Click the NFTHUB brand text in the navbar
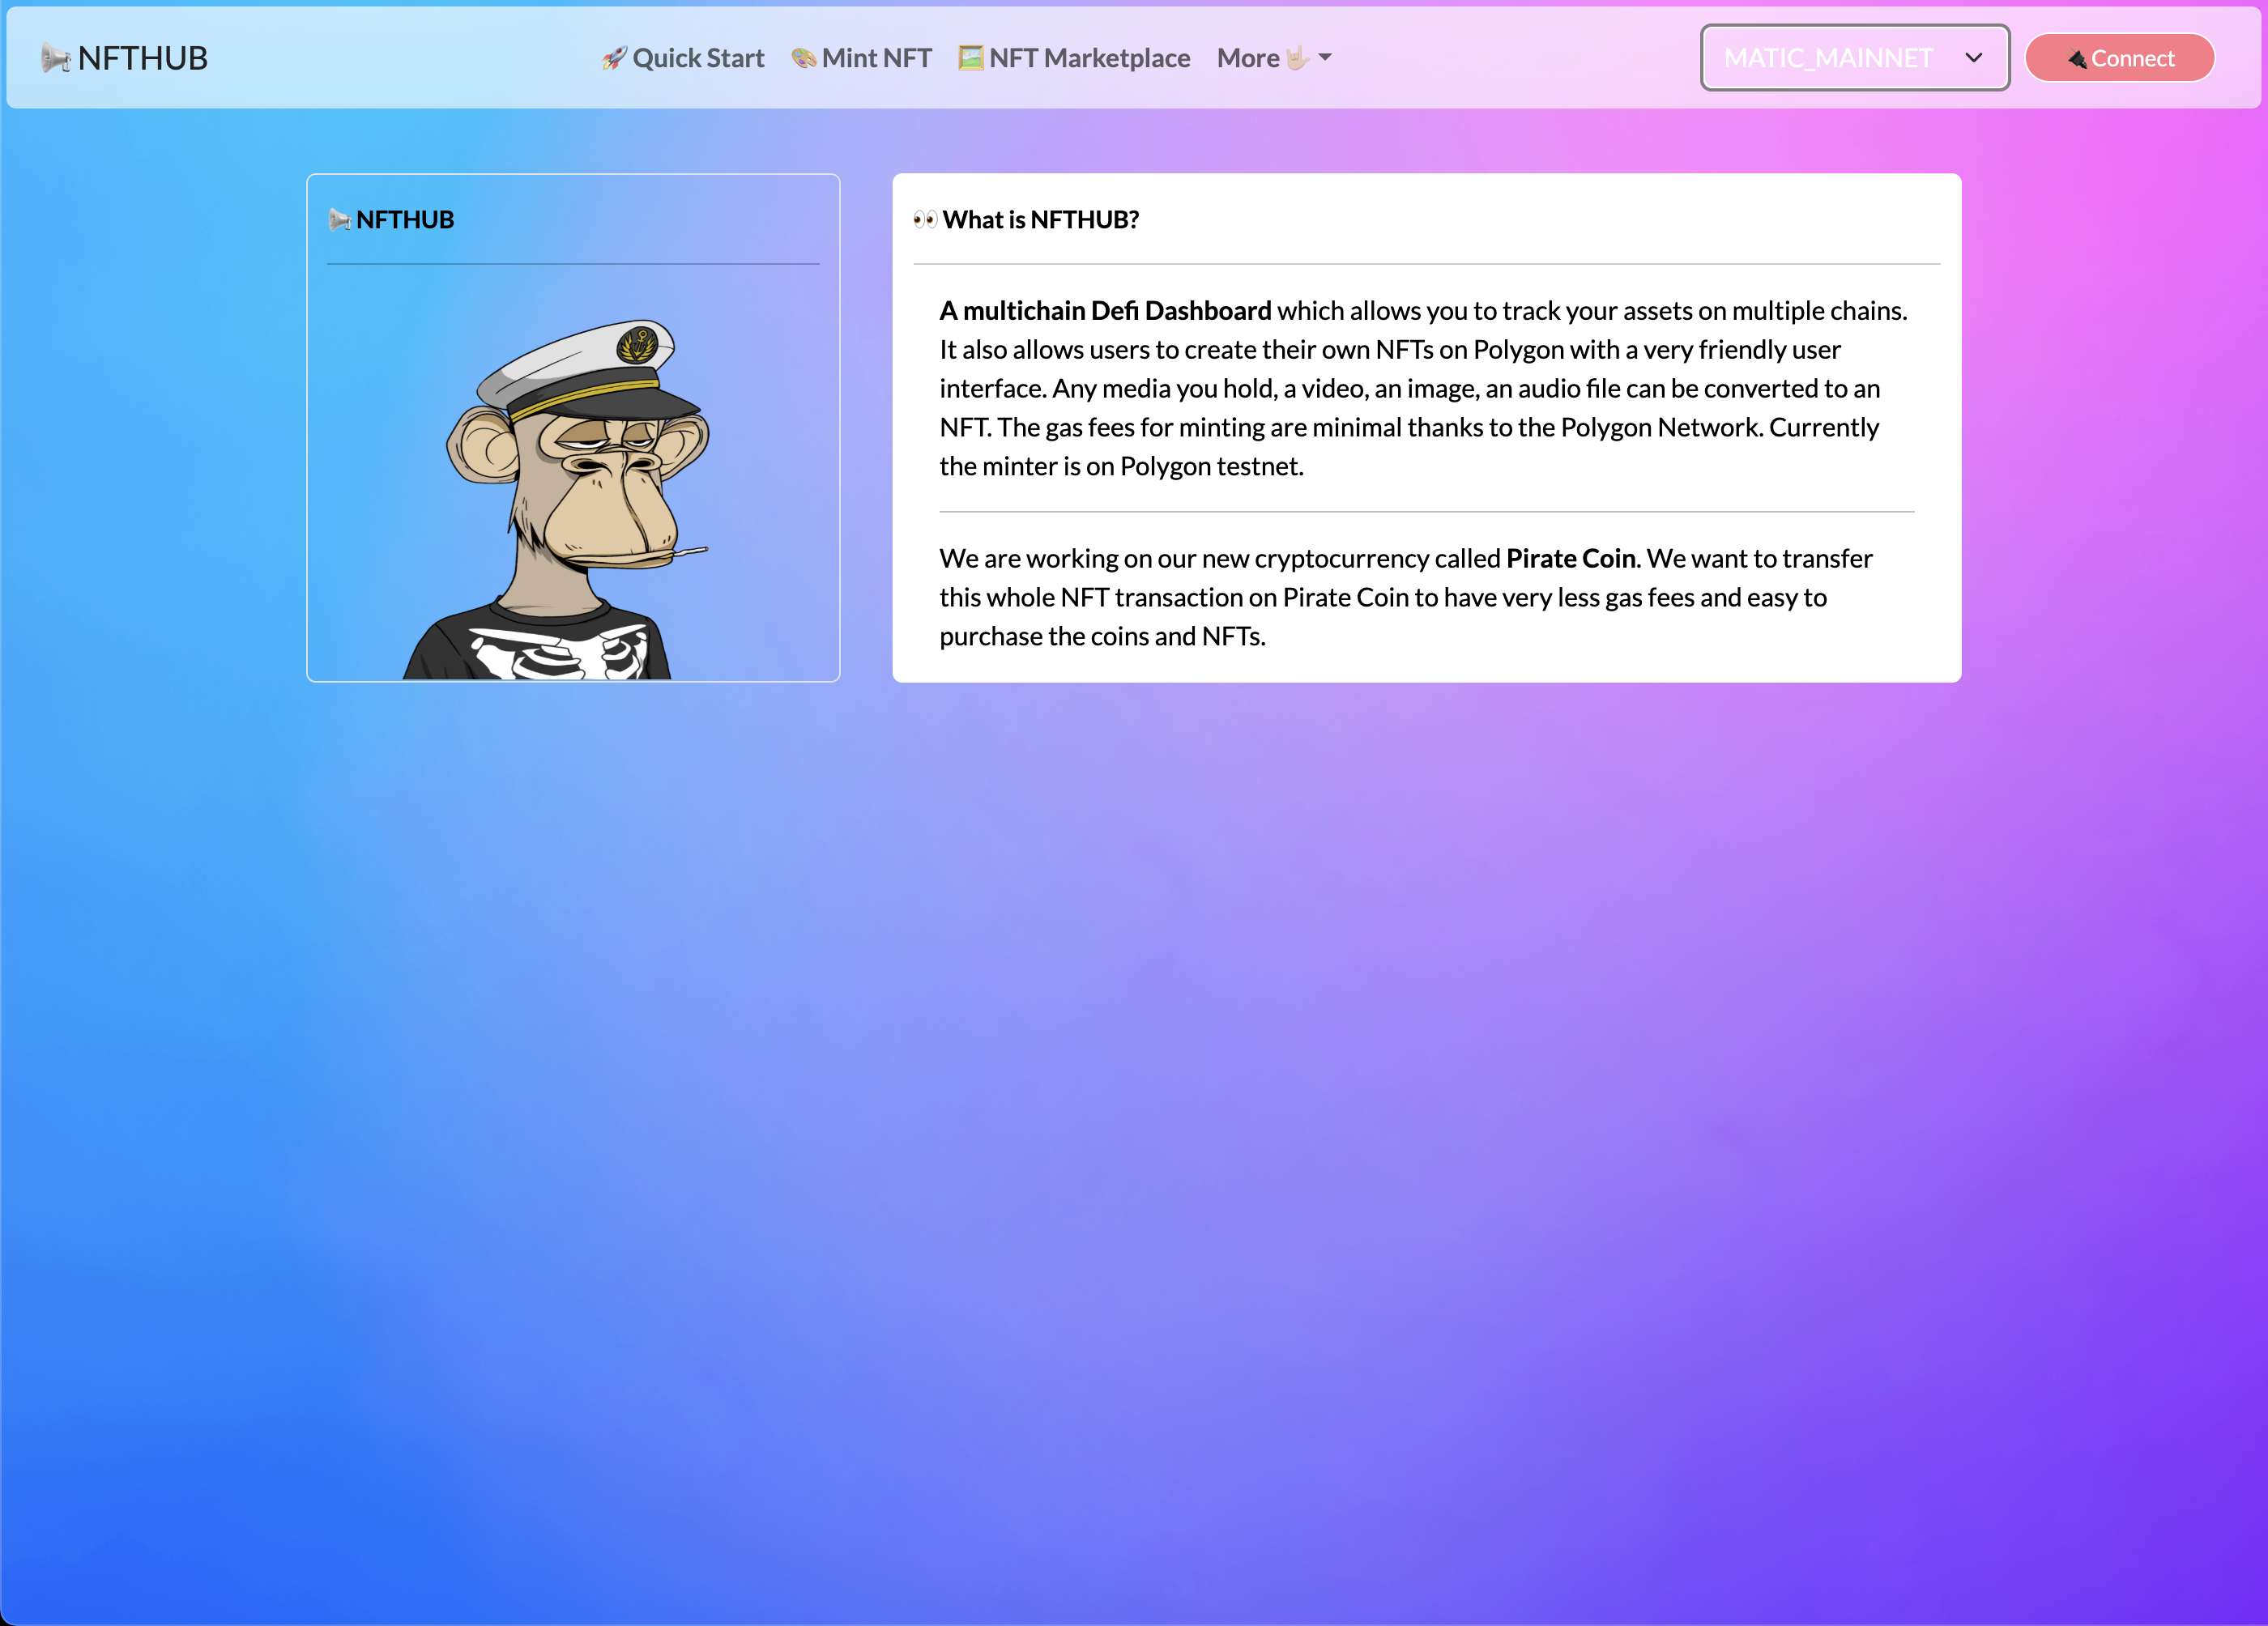Viewport: 2268px width, 1626px height. (x=143, y=58)
